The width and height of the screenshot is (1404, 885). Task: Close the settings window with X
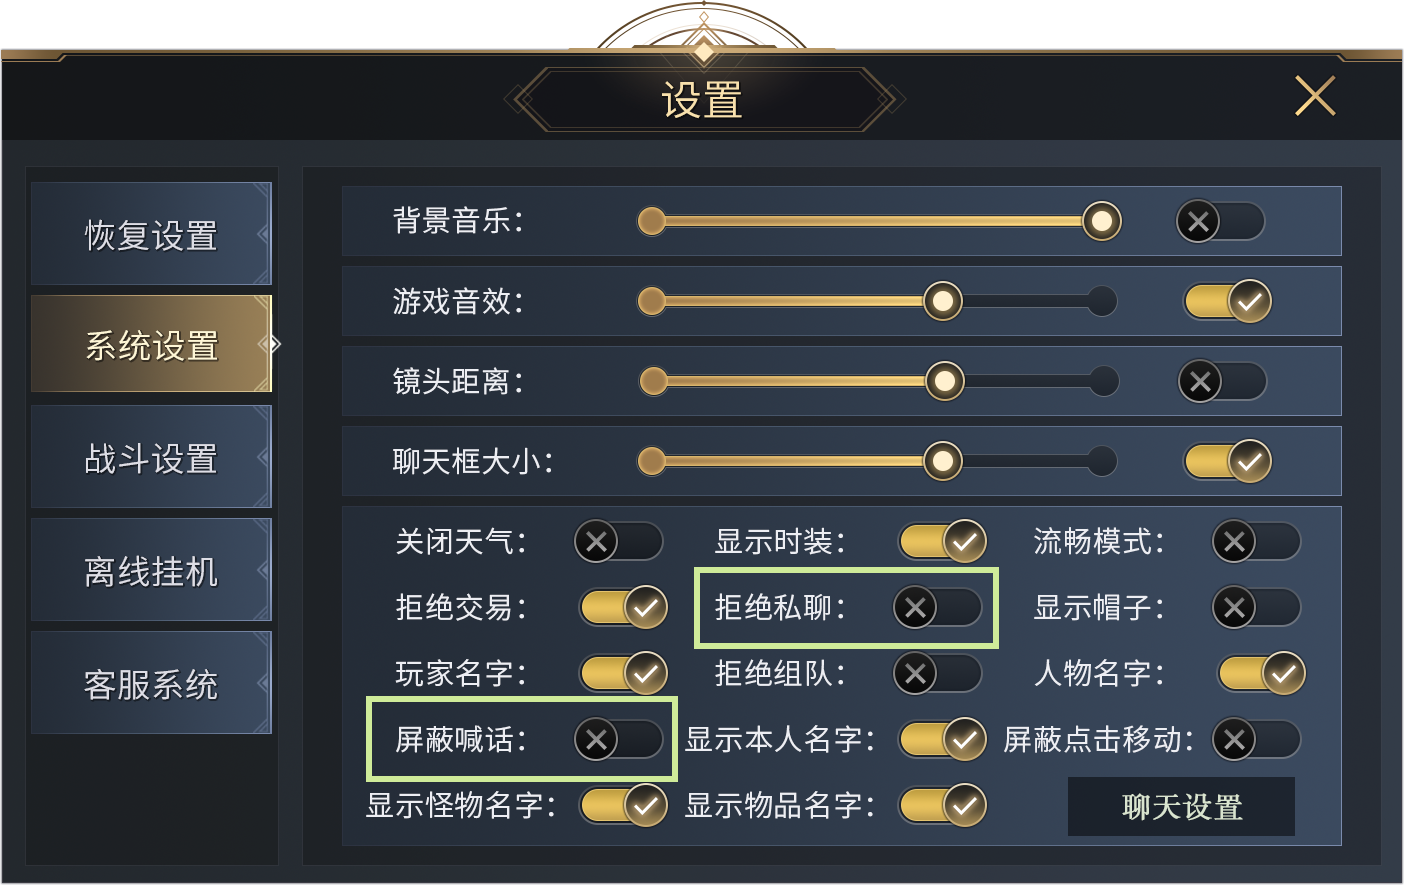click(1314, 97)
